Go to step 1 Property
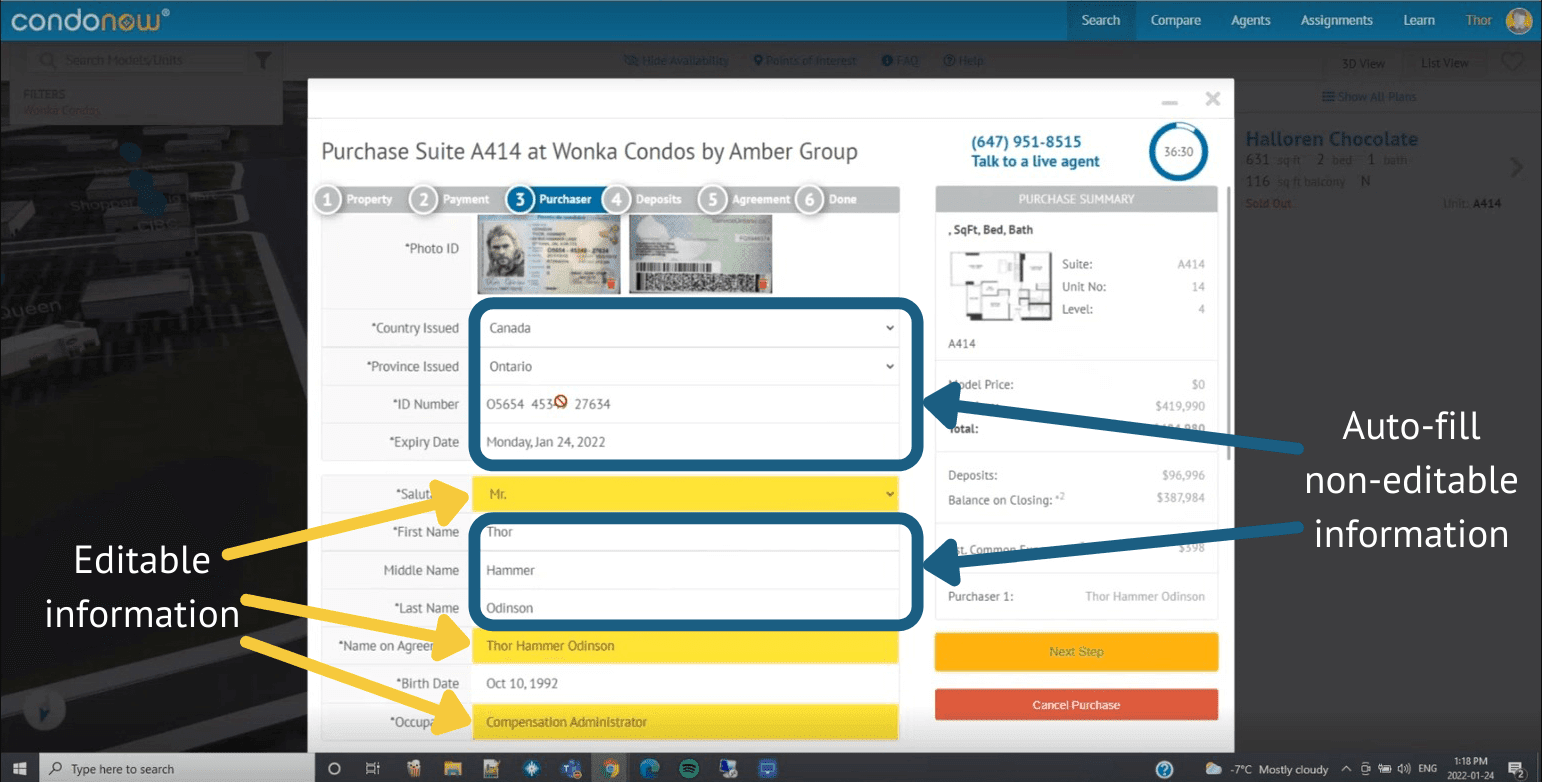Viewport: 1542px width, 782px height. tap(357, 199)
